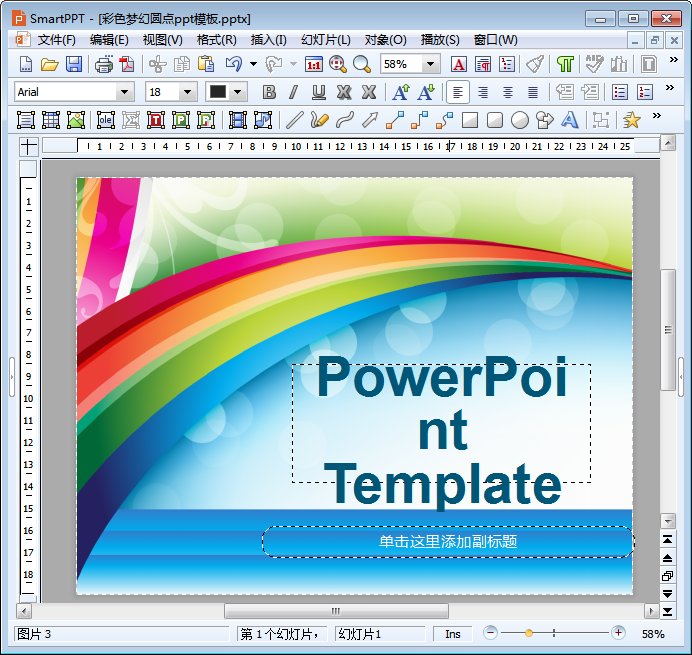Click the ruler origin crosshair box
692x655 pixels.
point(29,147)
